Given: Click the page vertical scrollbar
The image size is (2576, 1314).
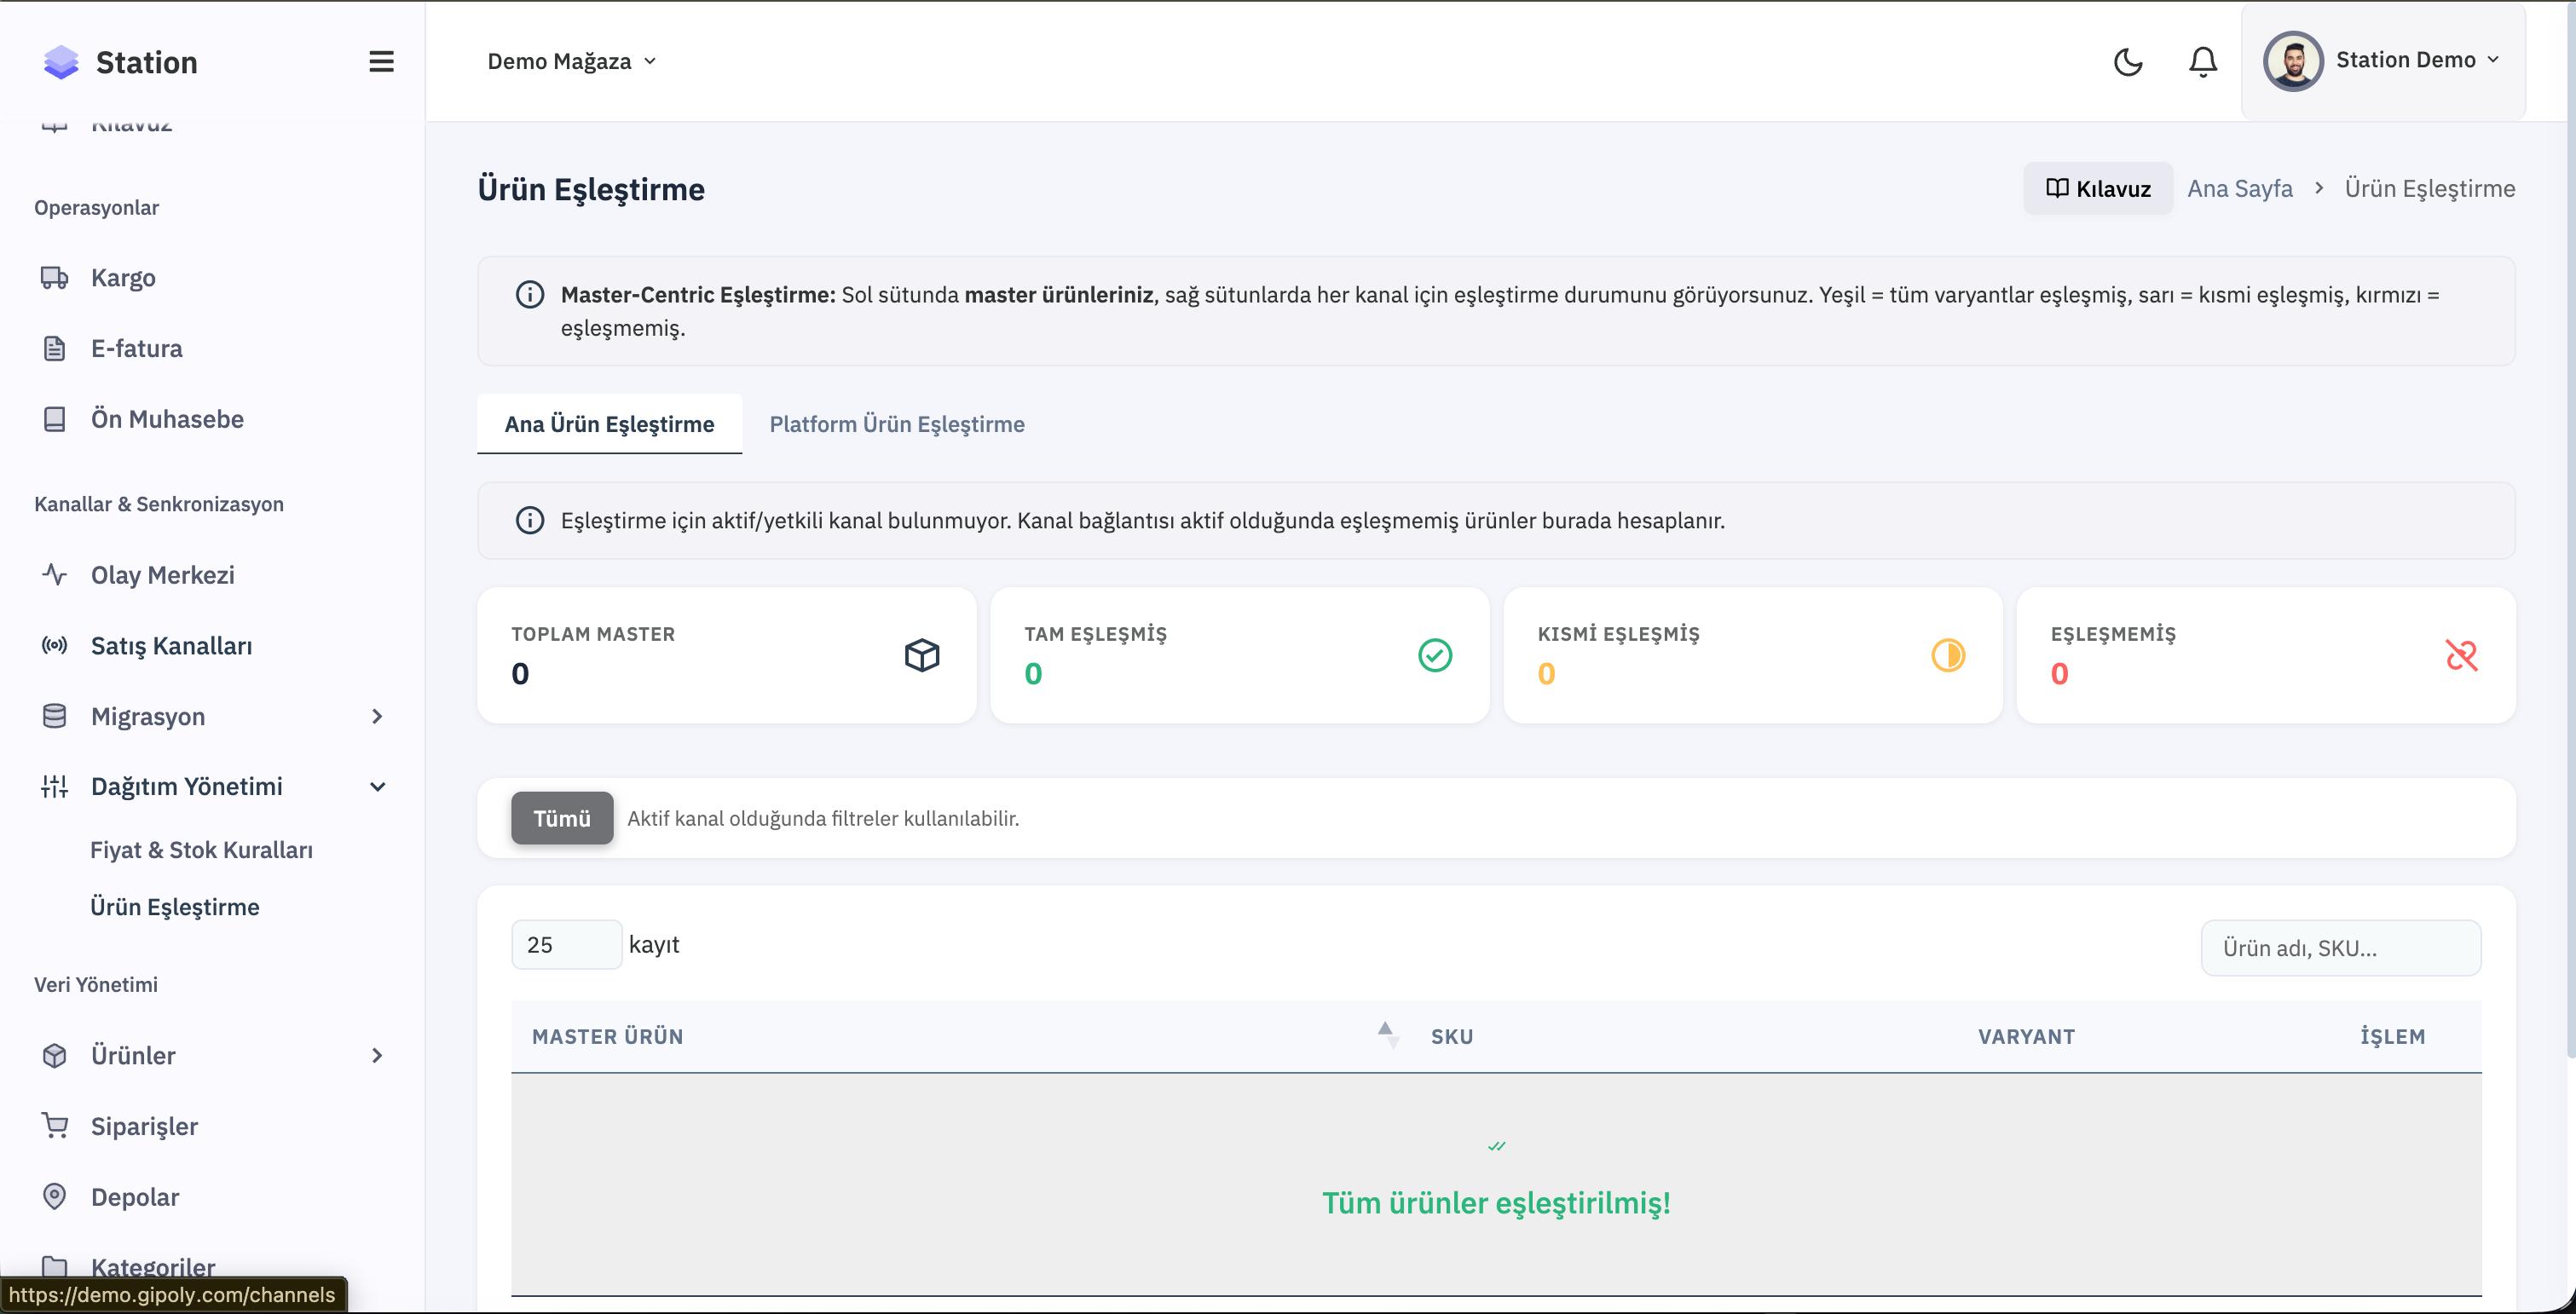Looking at the screenshot, I should coord(2570,530).
